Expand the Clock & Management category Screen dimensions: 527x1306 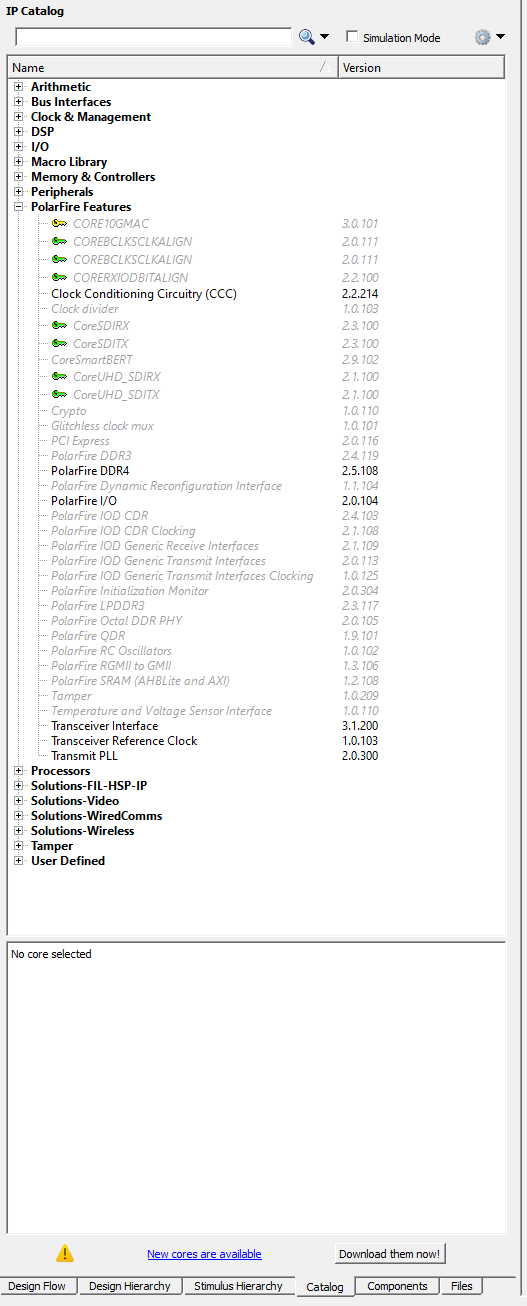[x=18, y=117]
